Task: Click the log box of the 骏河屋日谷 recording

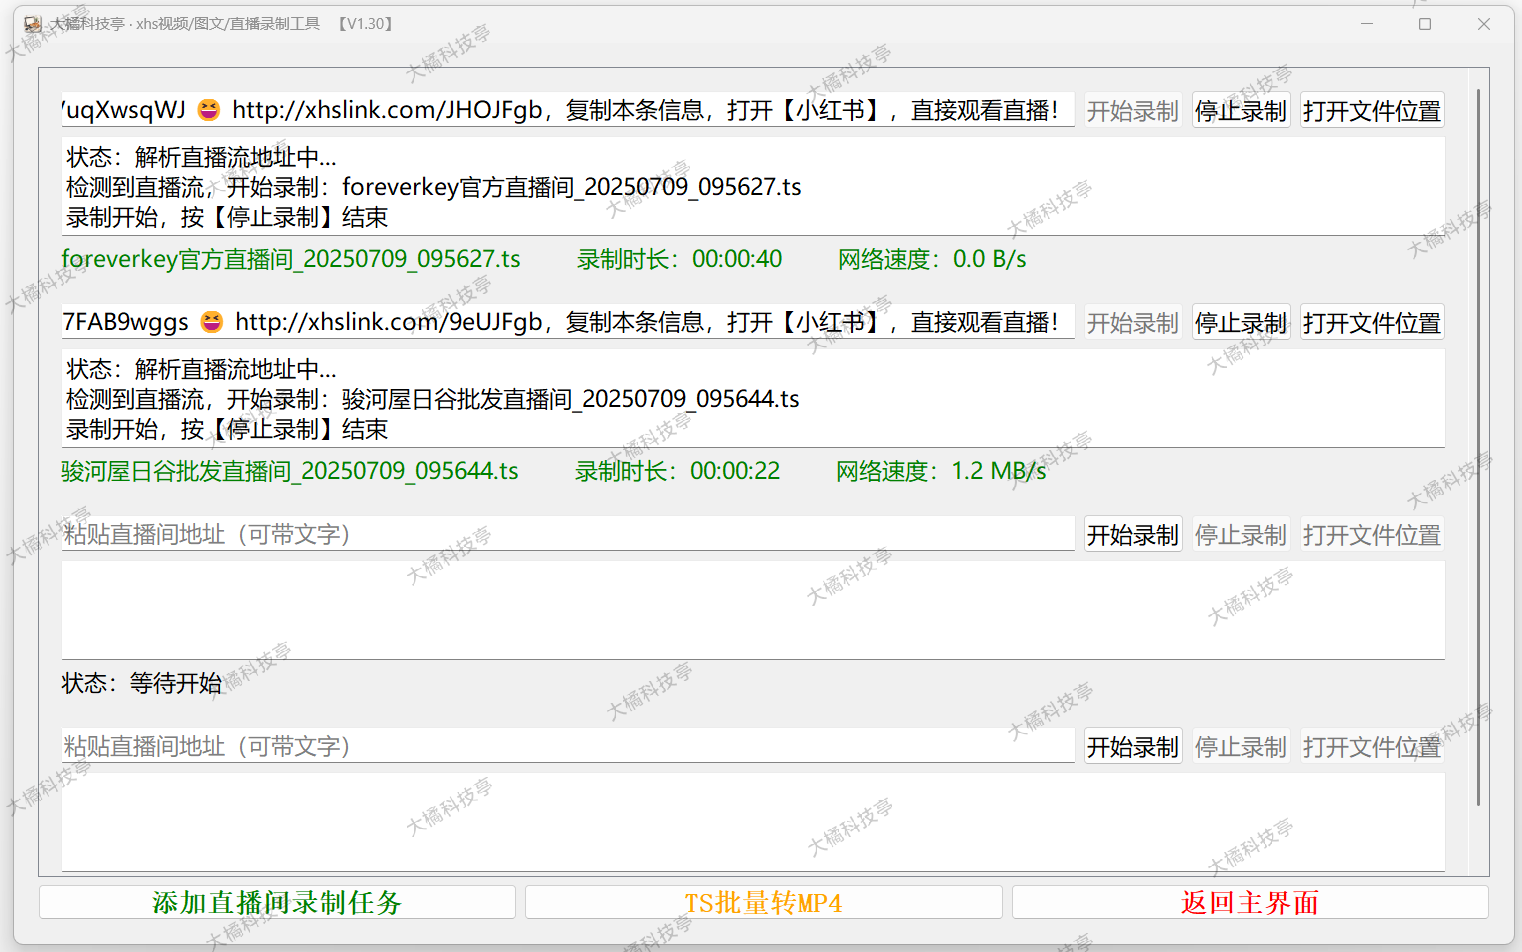Action: click(x=753, y=399)
